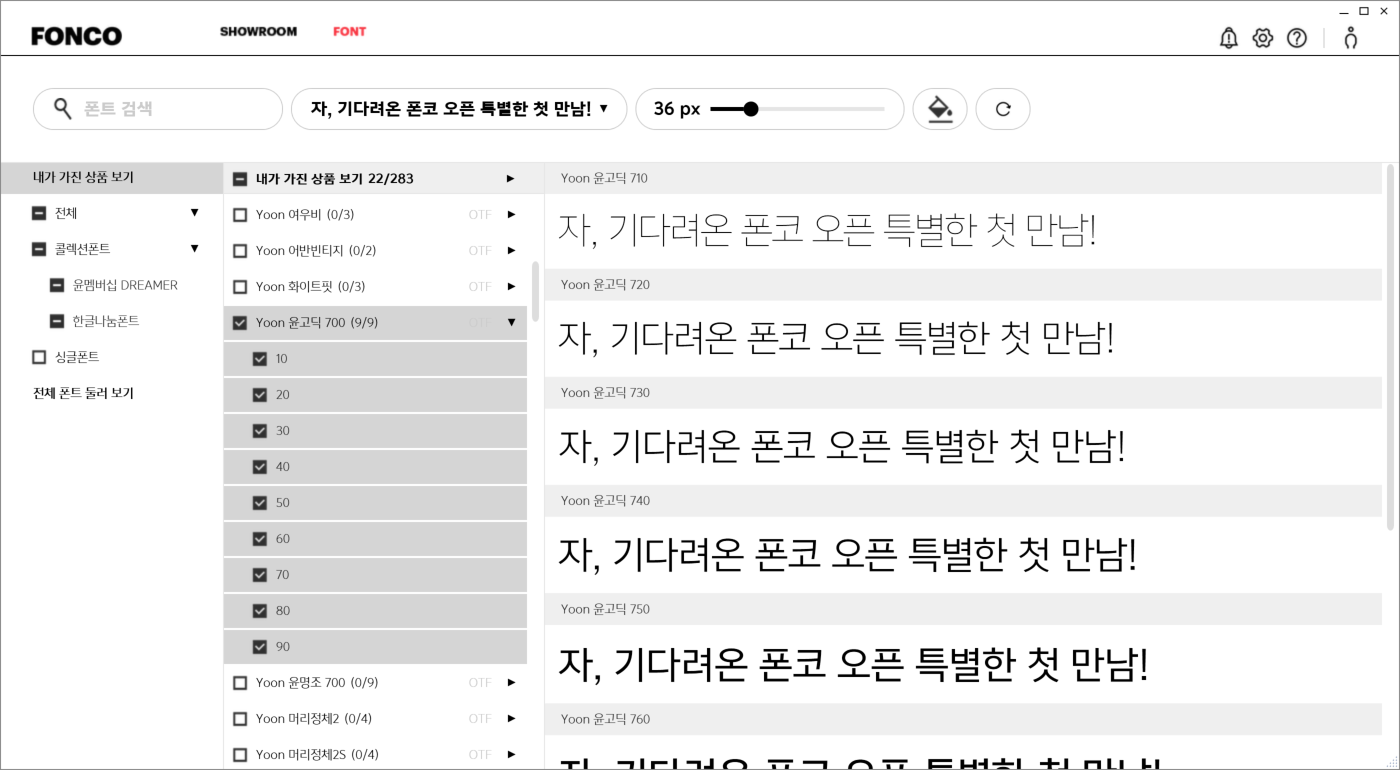1400x770 pixels.
Task: Click the 윤고딕 710 preview sentence
Action: 827,231
